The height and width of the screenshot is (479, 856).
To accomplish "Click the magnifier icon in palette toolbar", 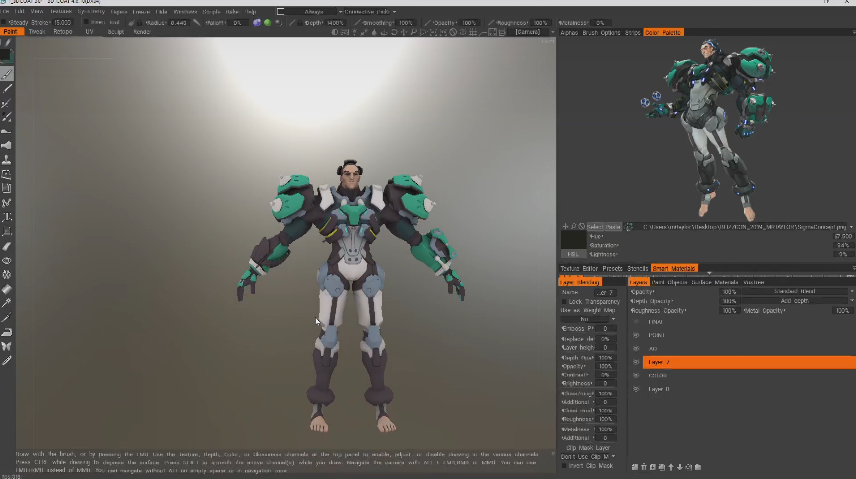I will point(573,227).
